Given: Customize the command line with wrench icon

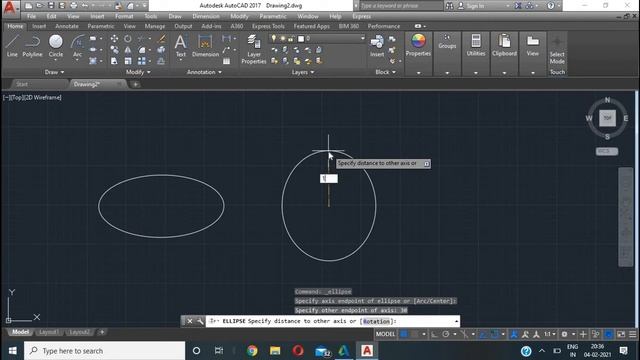Looking at the screenshot, I should point(200,321).
